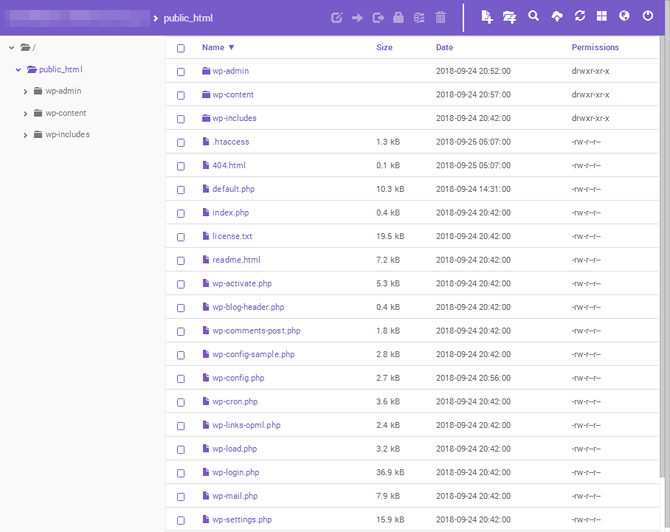Click the file icon next to 404.html

coord(206,165)
